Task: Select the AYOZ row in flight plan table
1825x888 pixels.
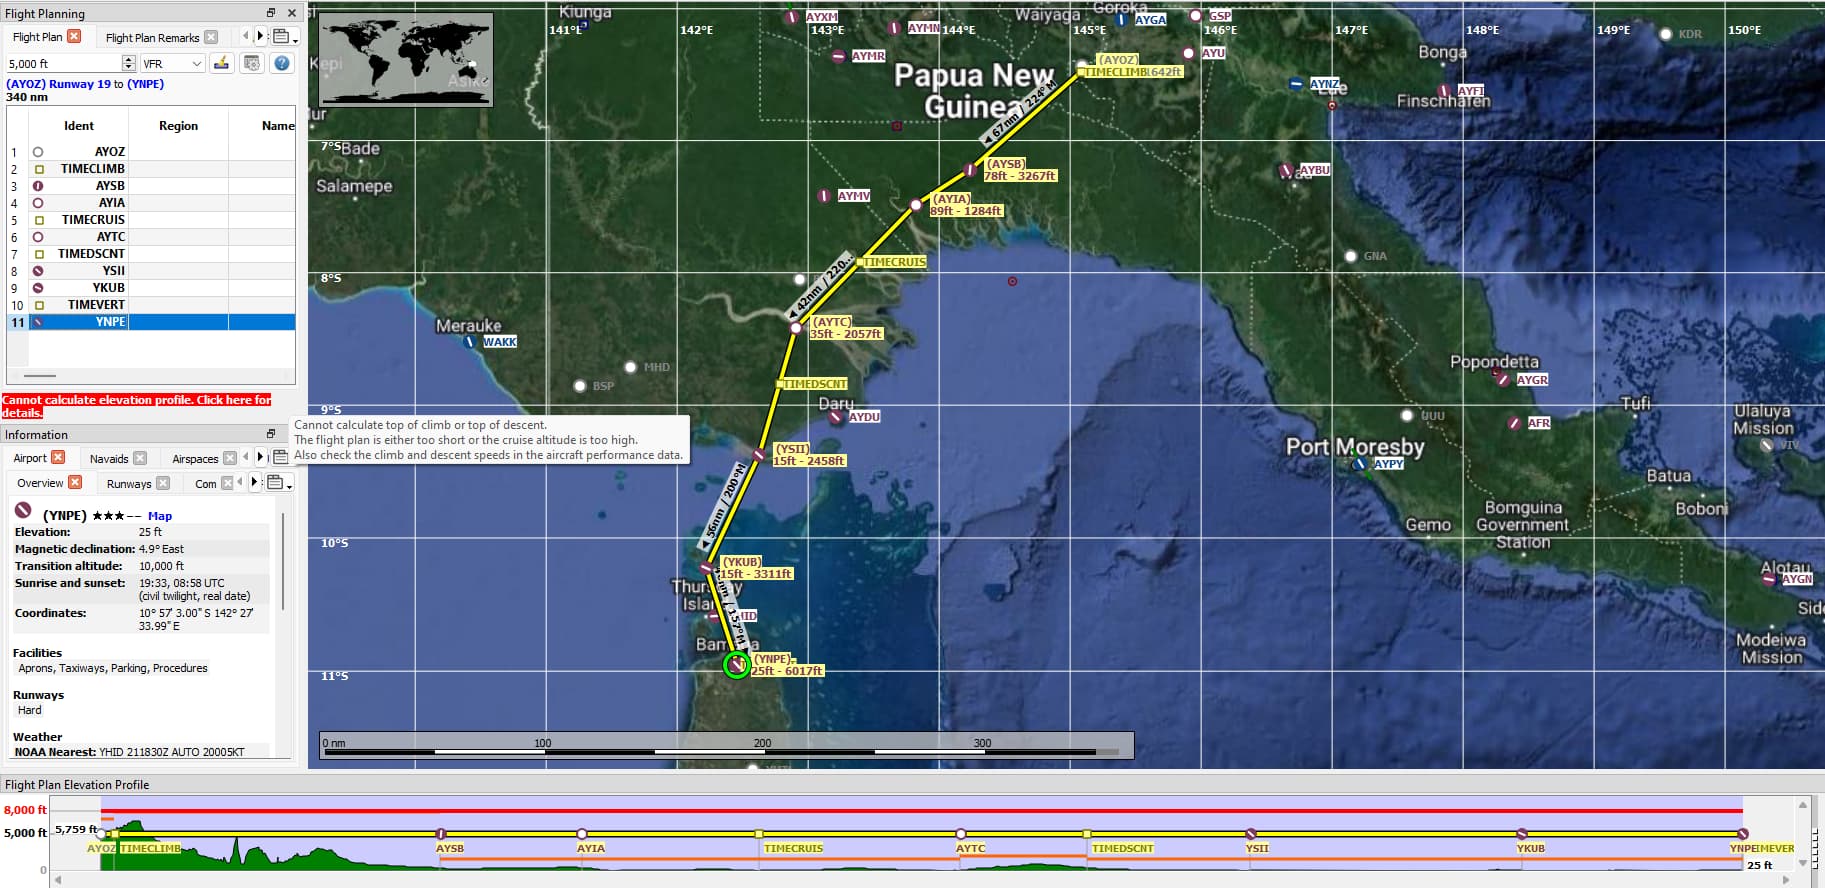Action: [x=151, y=152]
